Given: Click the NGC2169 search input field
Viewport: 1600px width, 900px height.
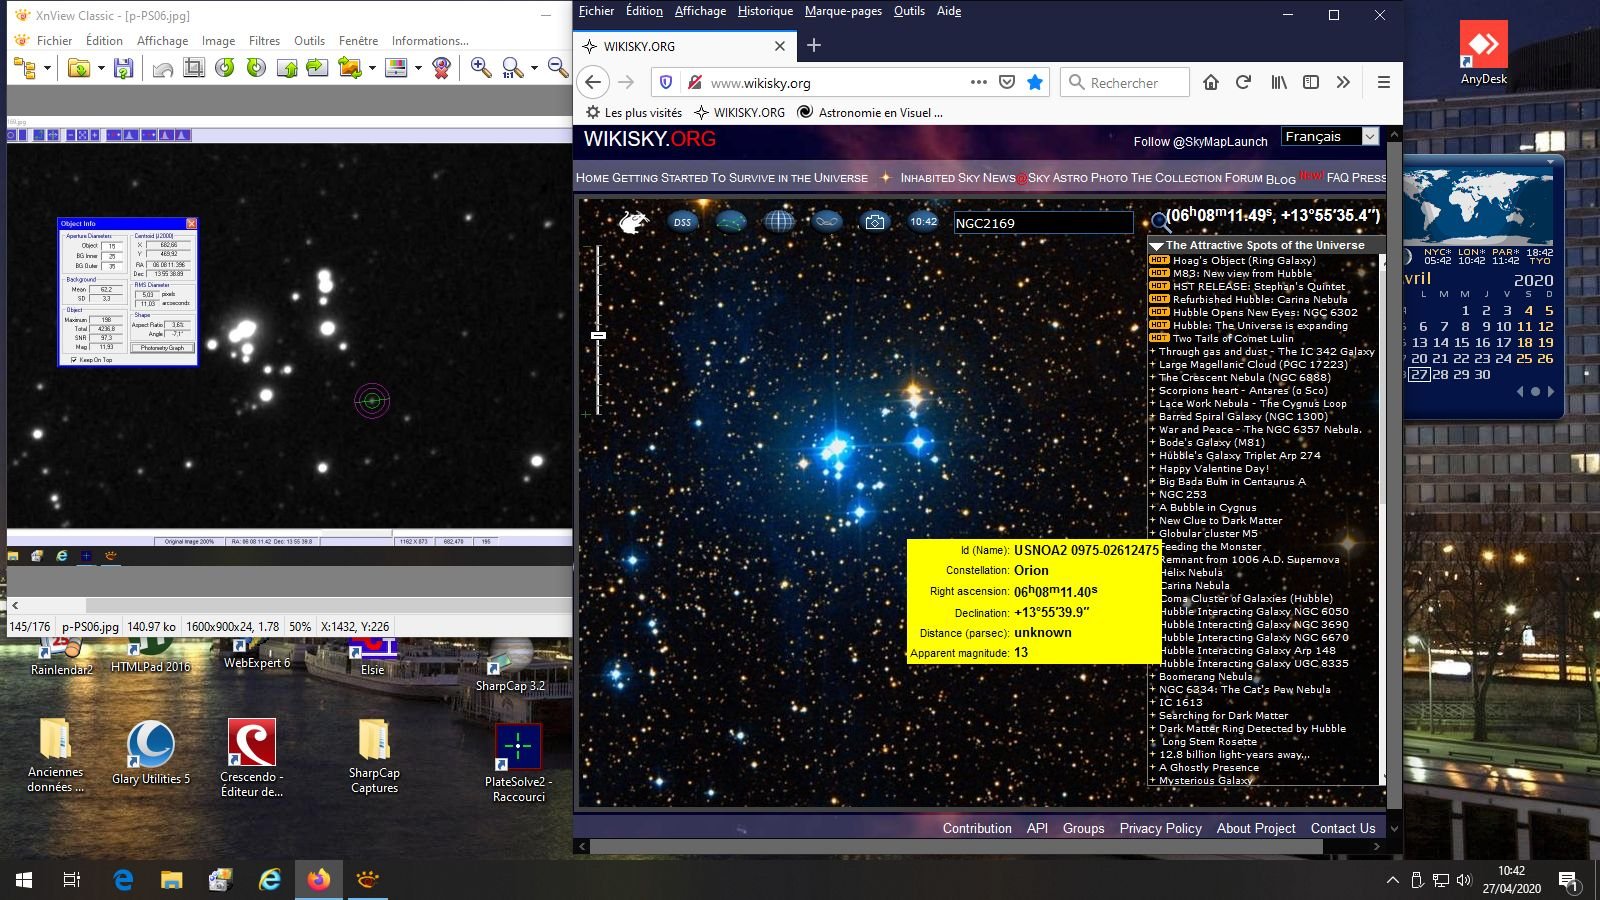Looking at the screenshot, I should (1042, 223).
